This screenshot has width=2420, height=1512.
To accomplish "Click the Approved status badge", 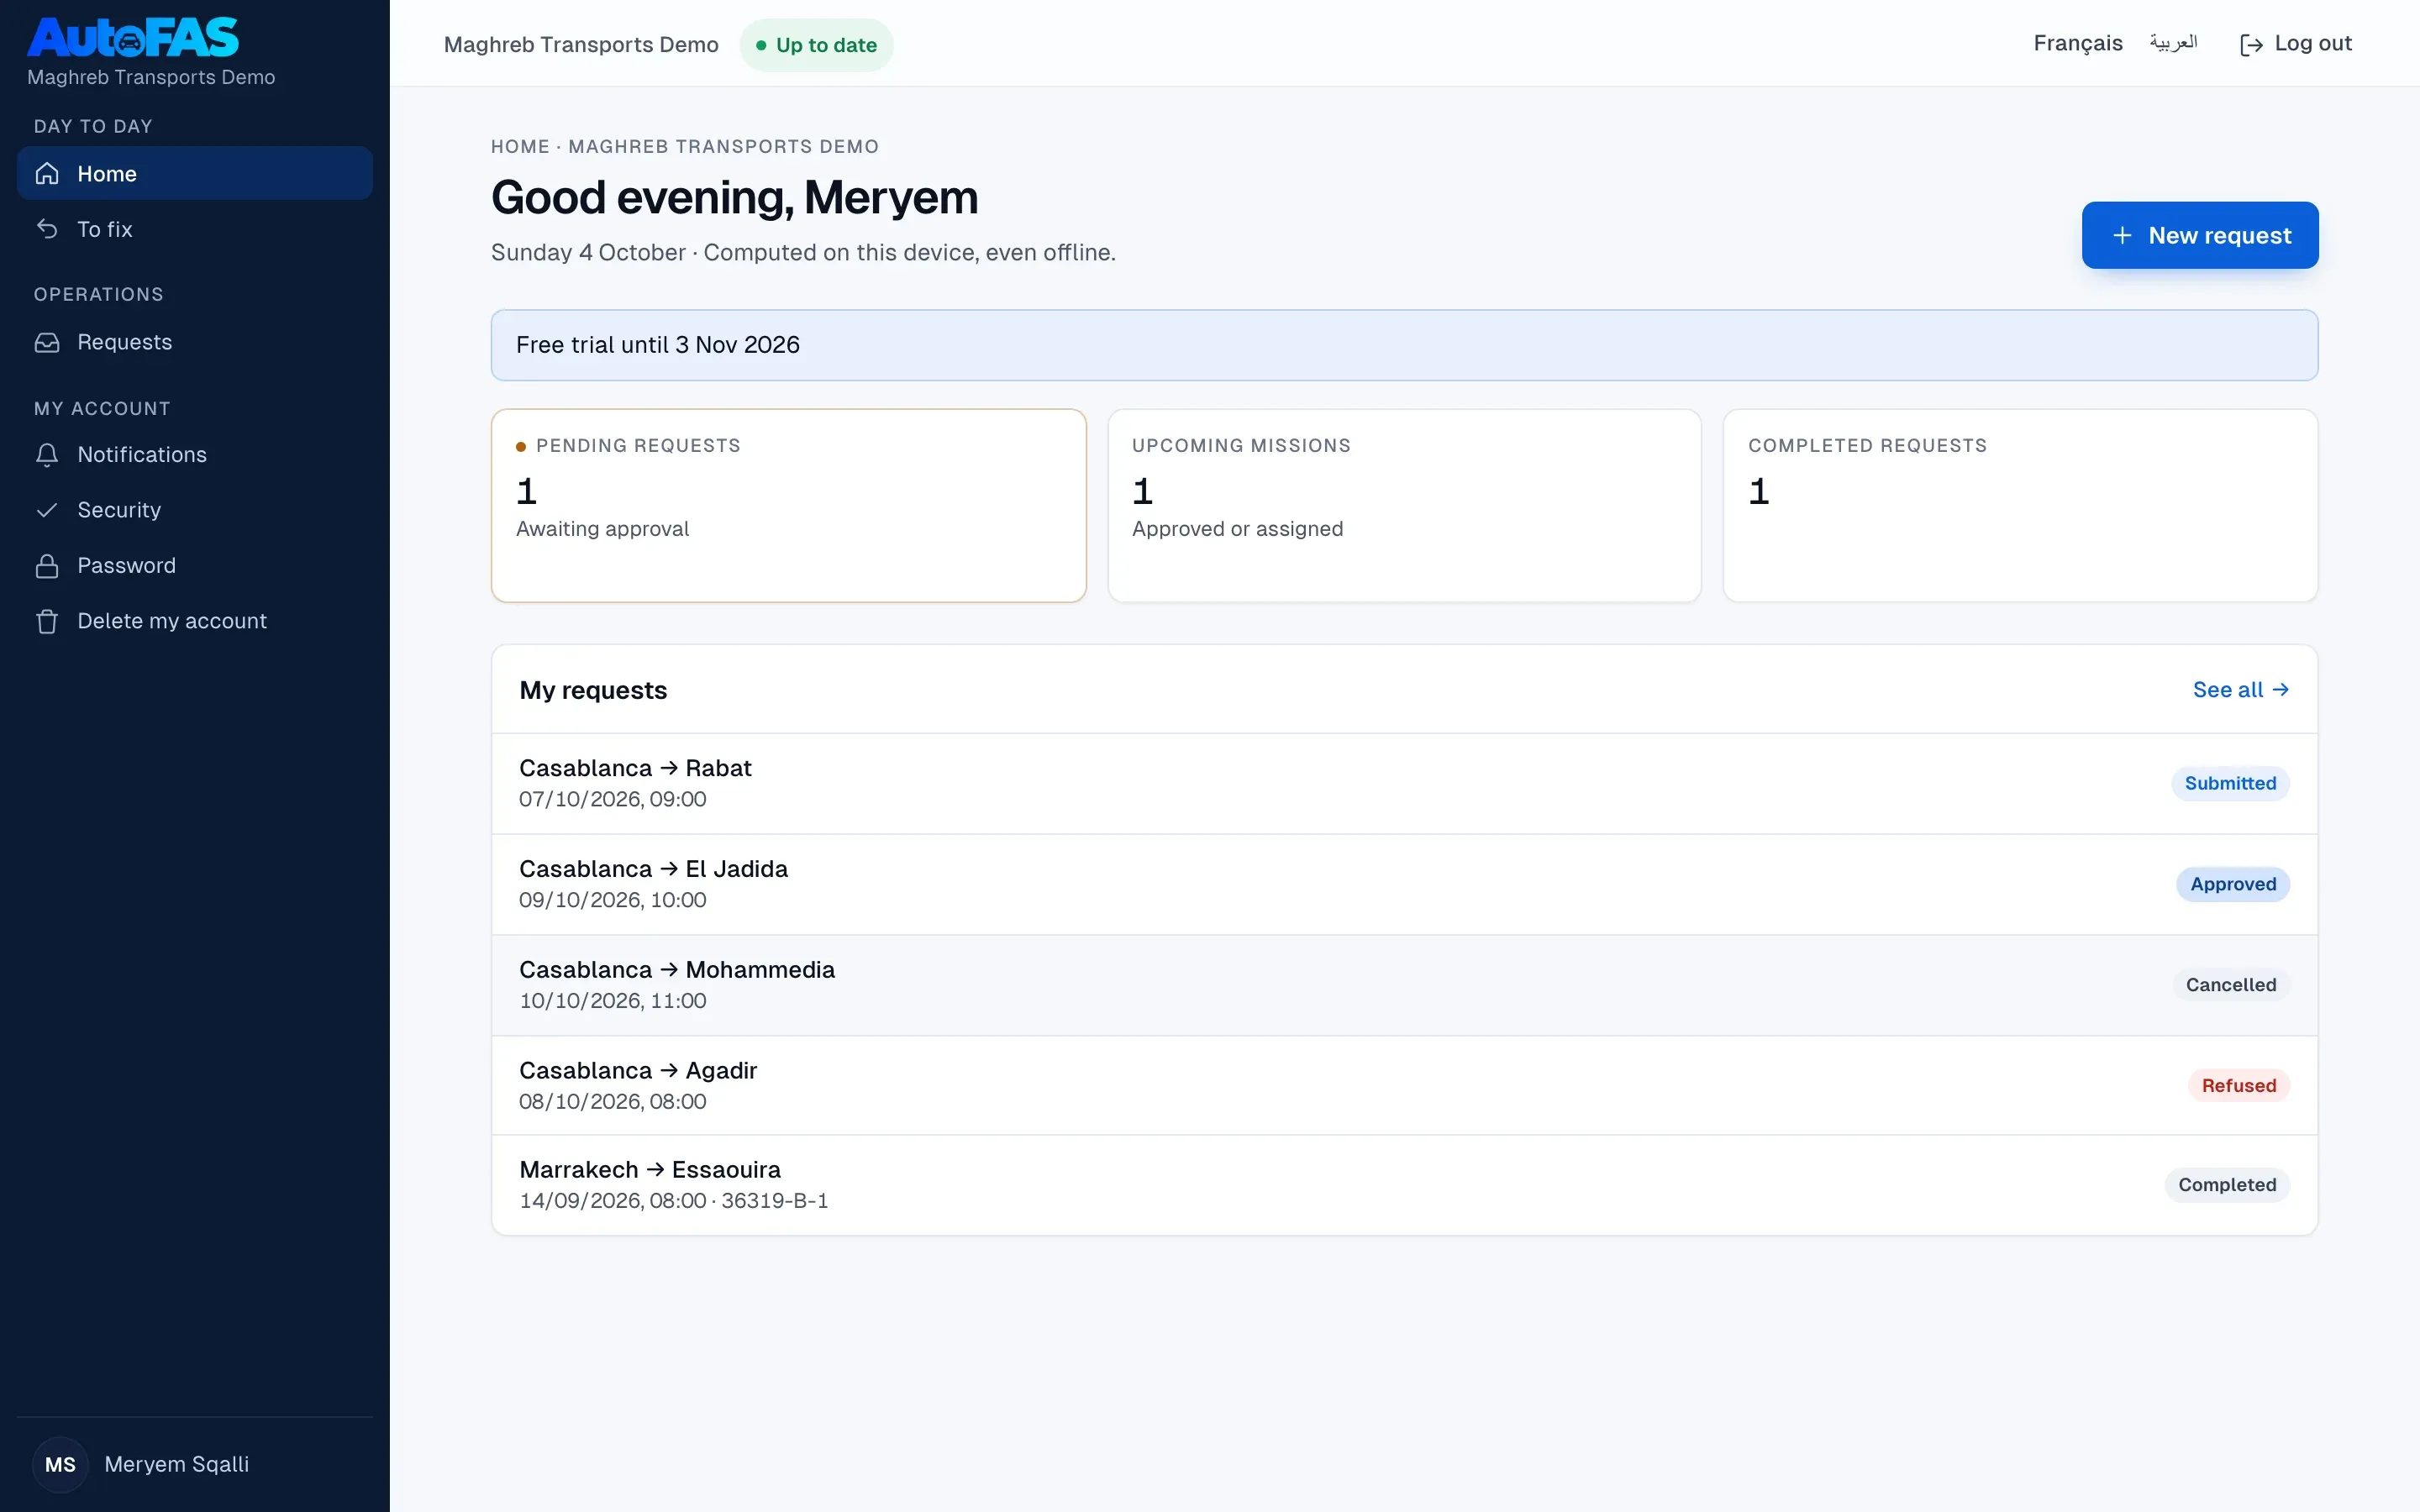I will click(x=2233, y=884).
